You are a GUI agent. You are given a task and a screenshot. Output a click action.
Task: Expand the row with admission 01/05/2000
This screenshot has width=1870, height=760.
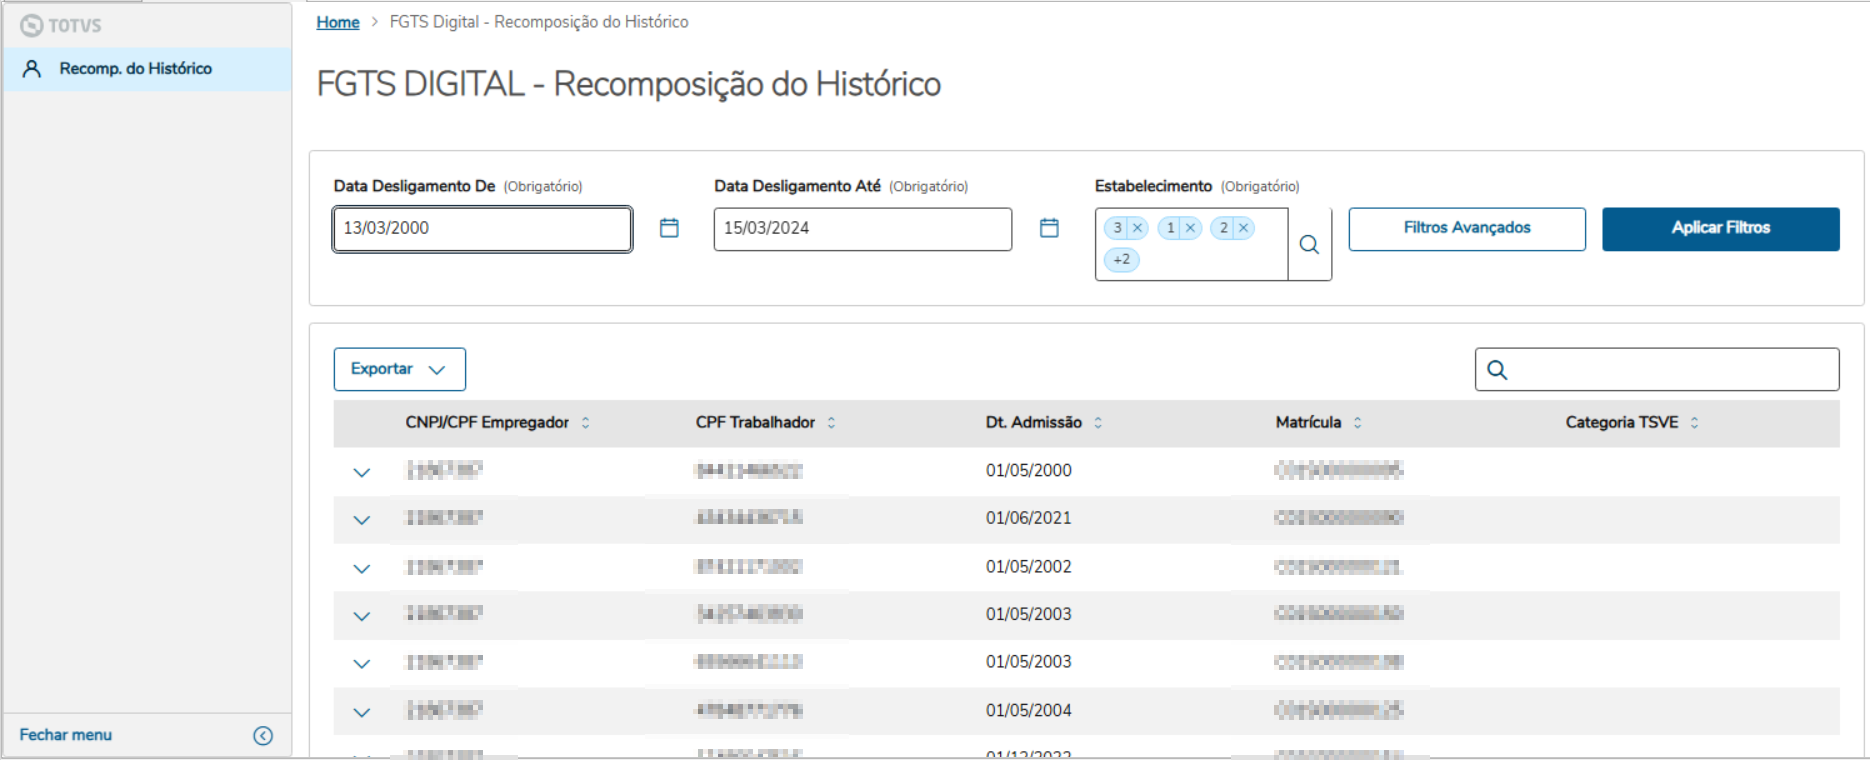point(362,472)
